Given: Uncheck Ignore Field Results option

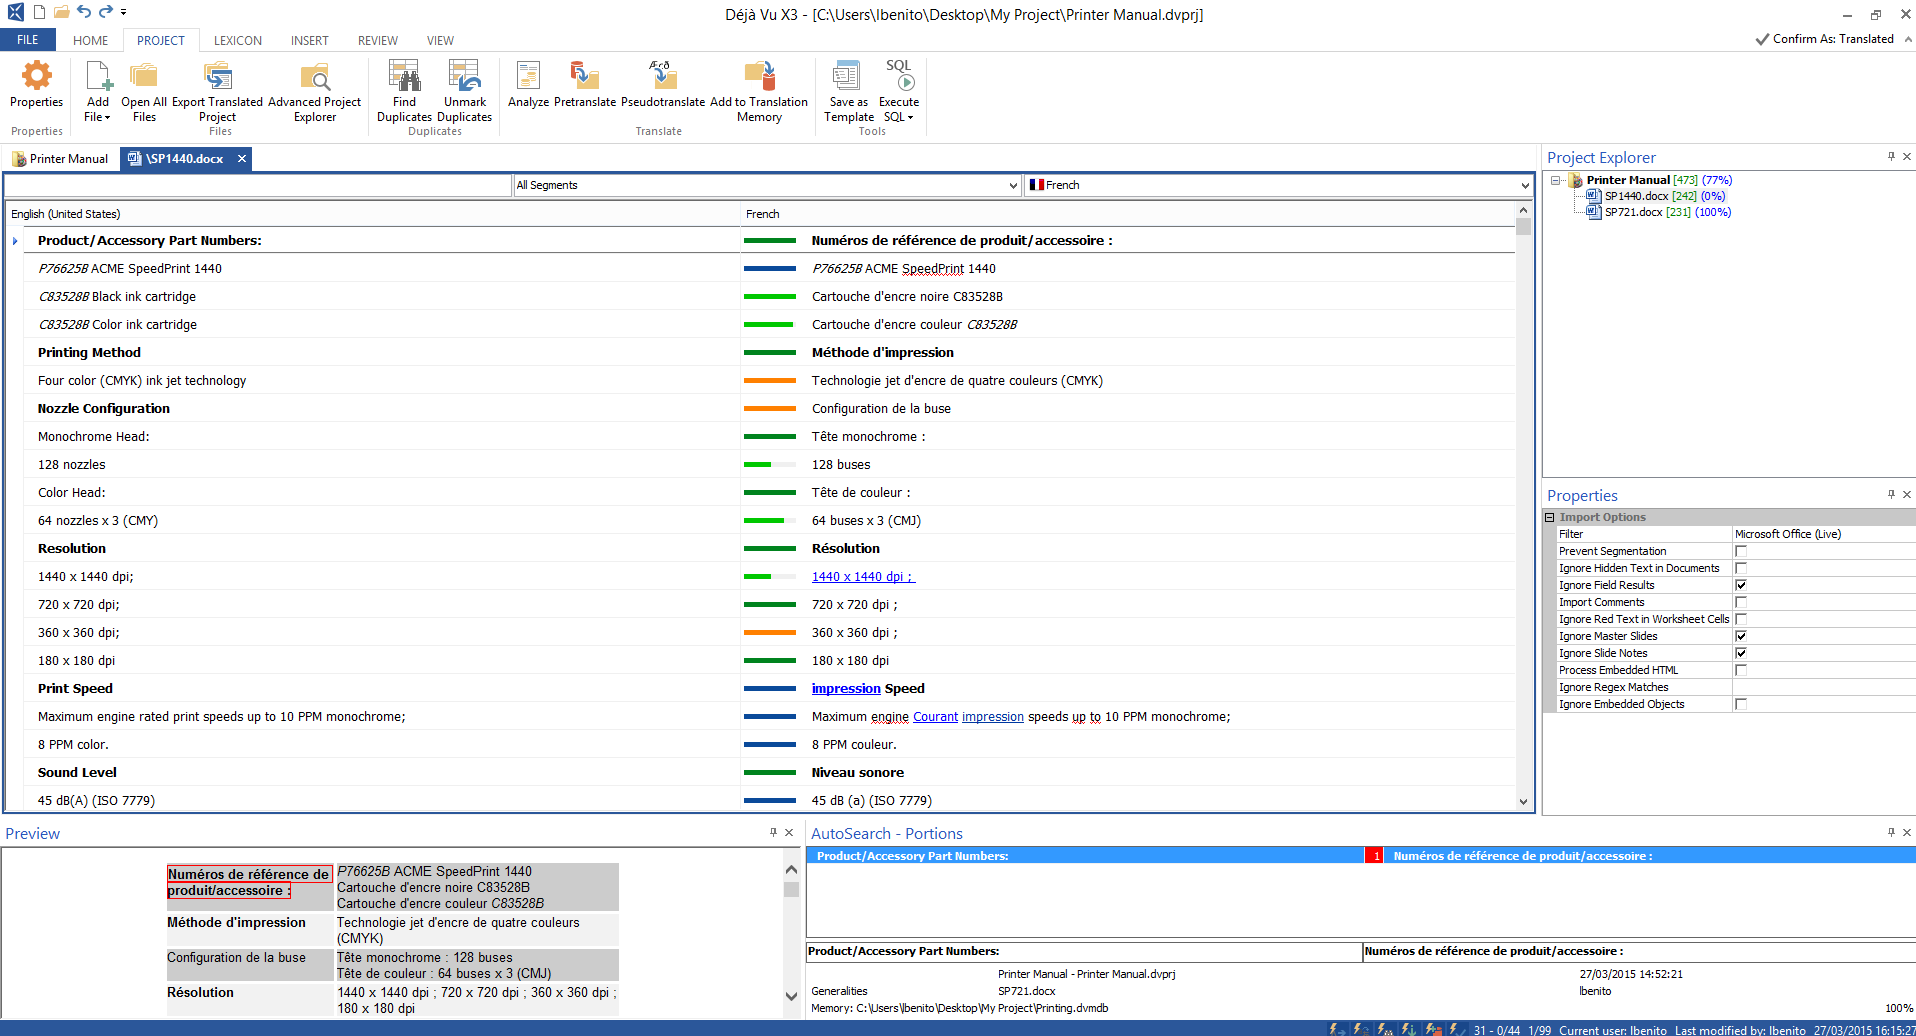Looking at the screenshot, I should point(1741,585).
